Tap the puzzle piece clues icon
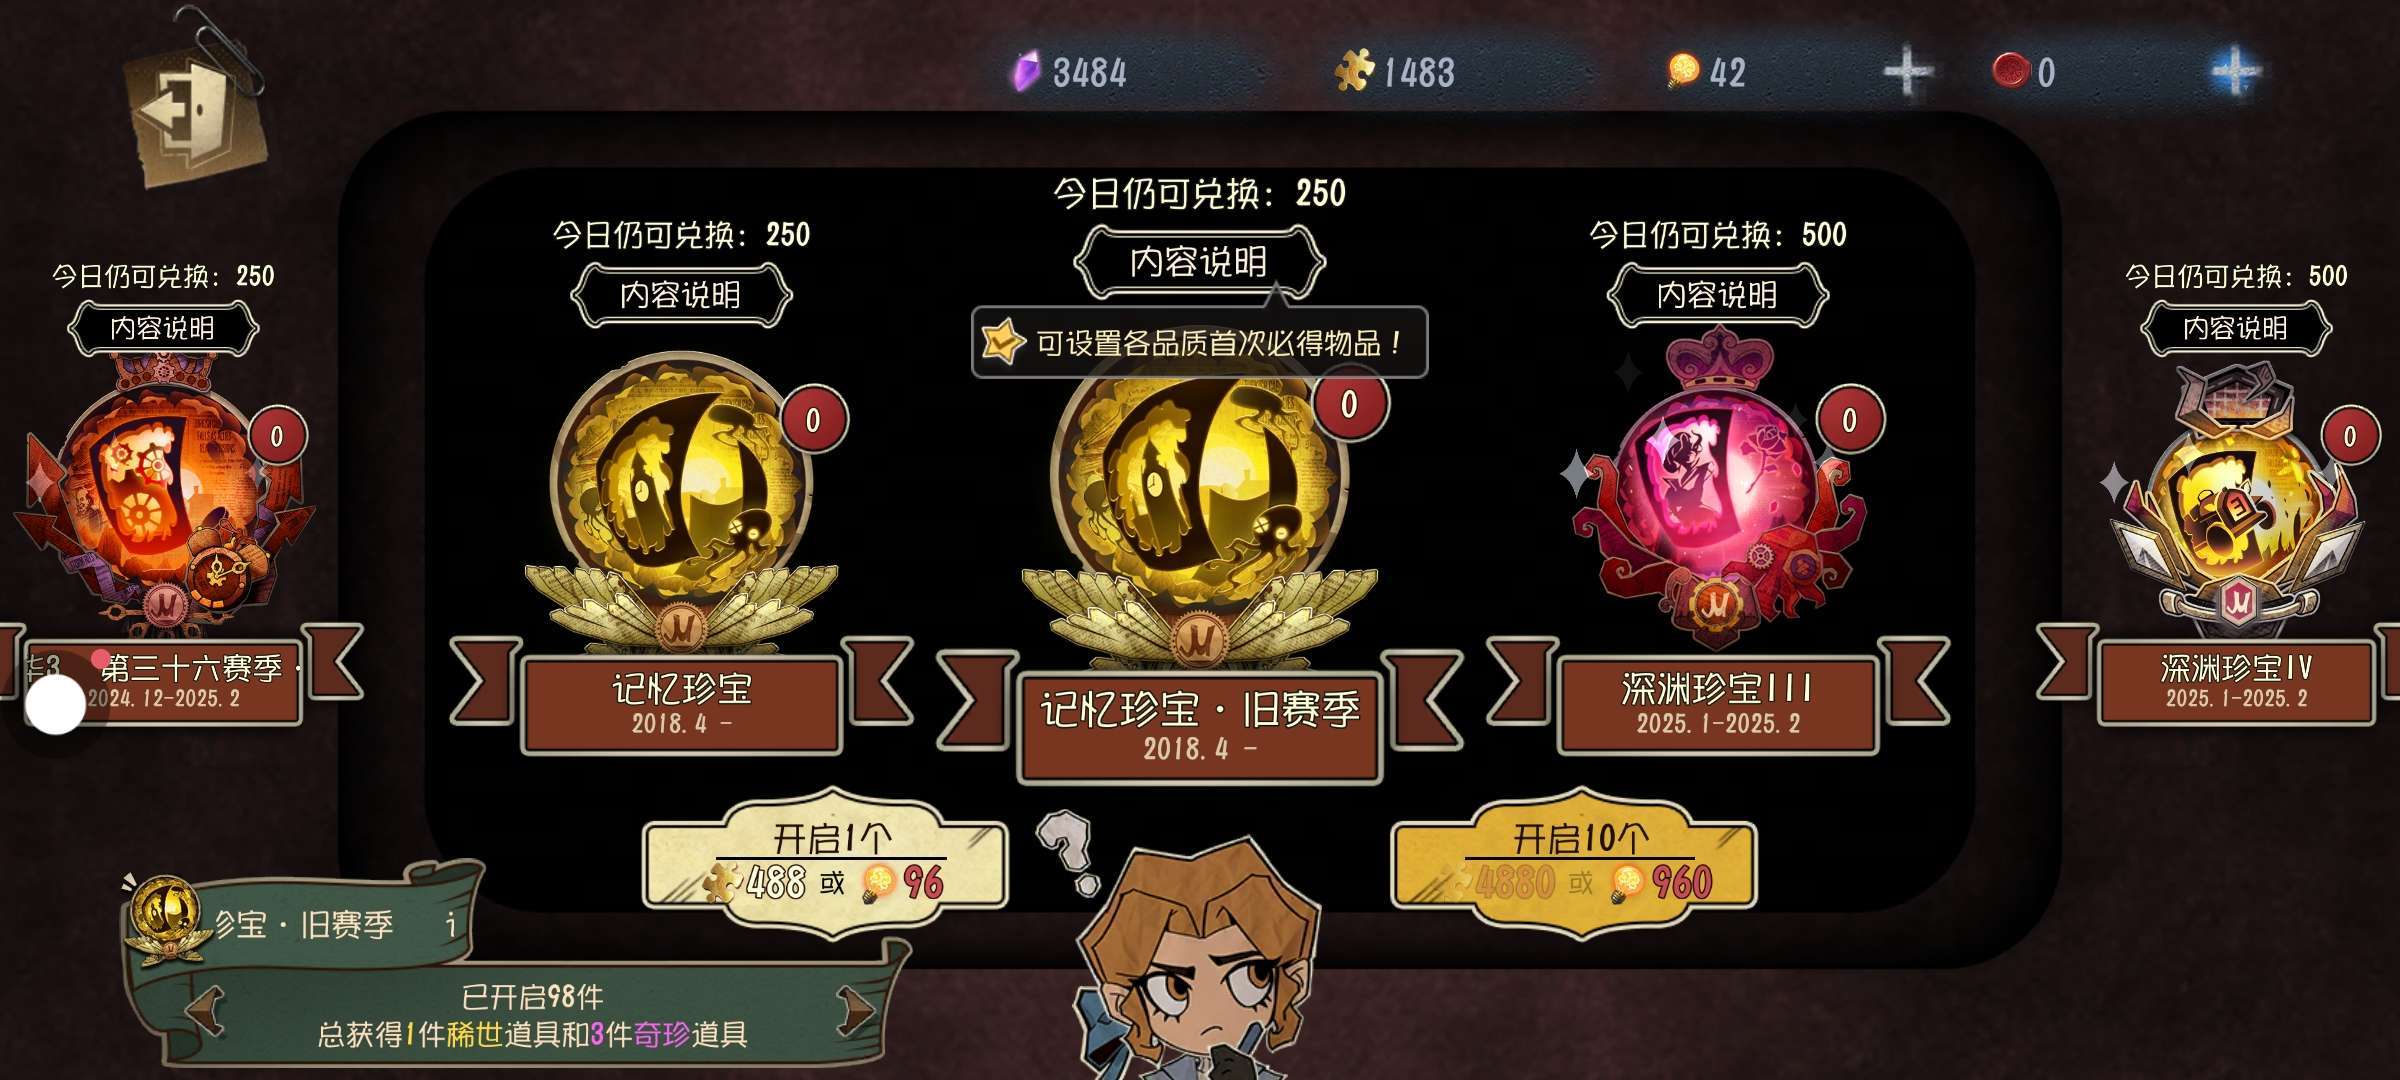This screenshot has height=1080, width=2400. pyautogui.click(x=1355, y=72)
